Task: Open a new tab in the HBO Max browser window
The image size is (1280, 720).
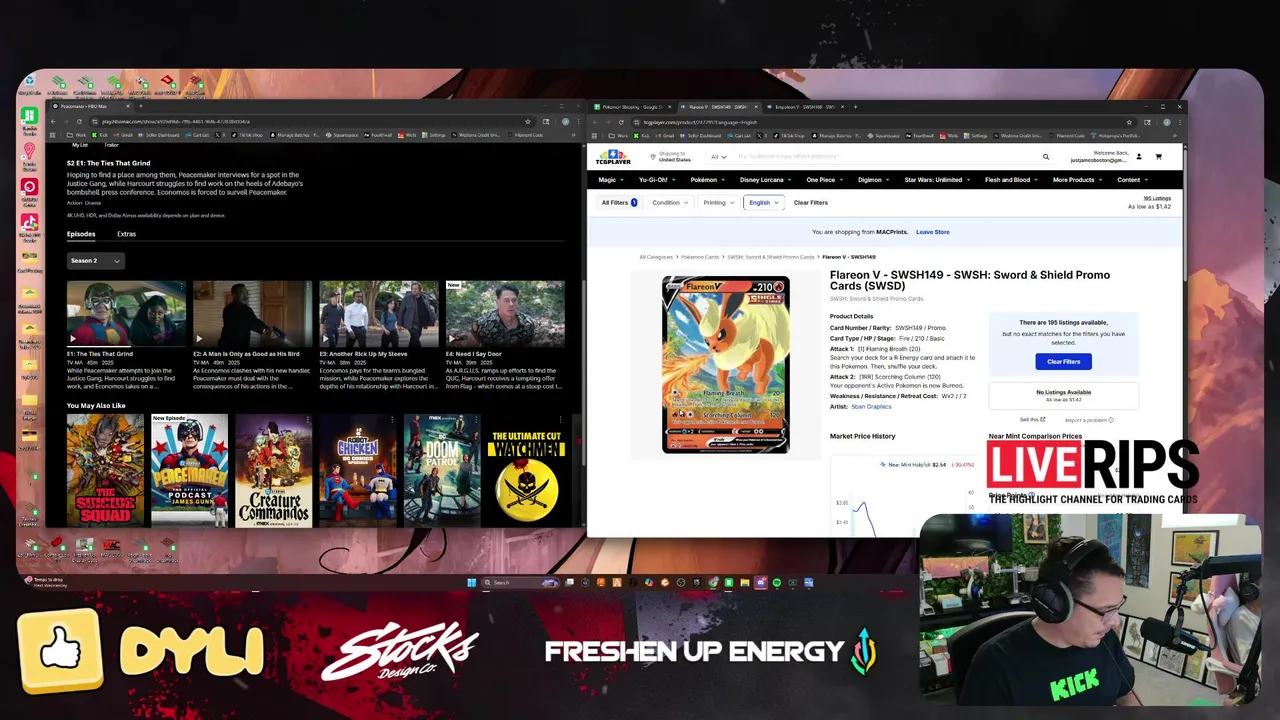Action: [x=140, y=106]
